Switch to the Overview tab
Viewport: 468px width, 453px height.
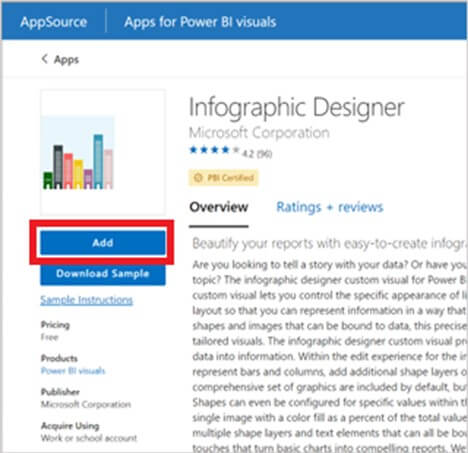click(219, 207)
